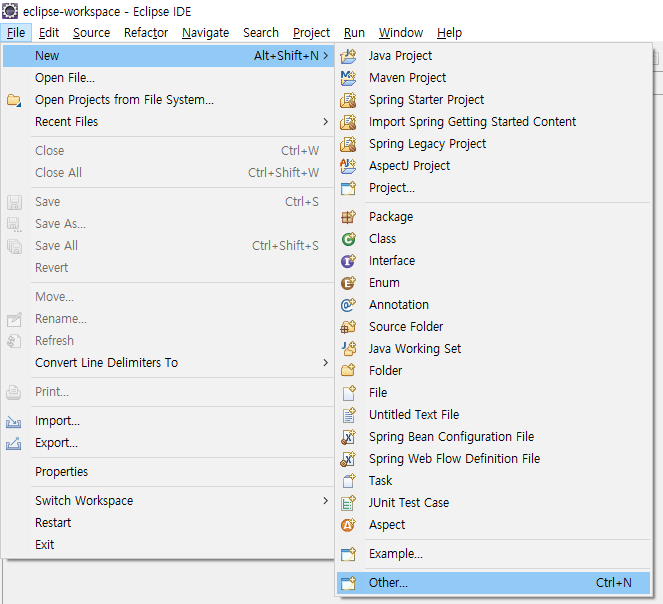Click the Import Spring Getting Started Content icon
Screen dimensions: 663x604
click(348, 122)
